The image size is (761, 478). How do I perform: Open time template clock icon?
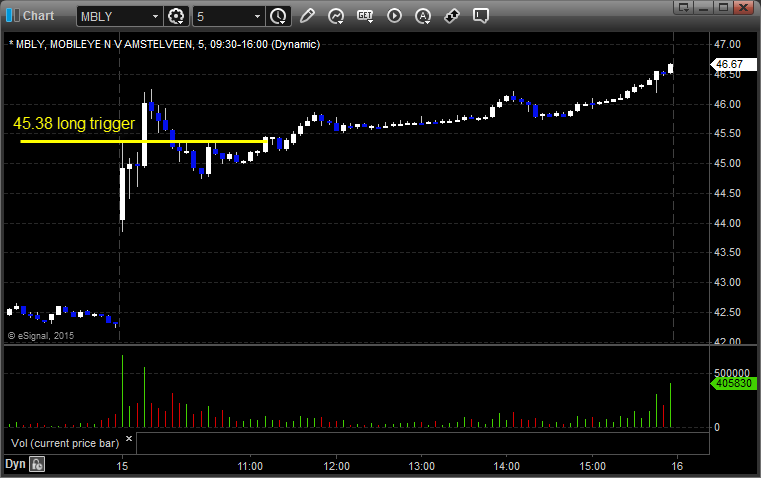[x=279, y=16]
